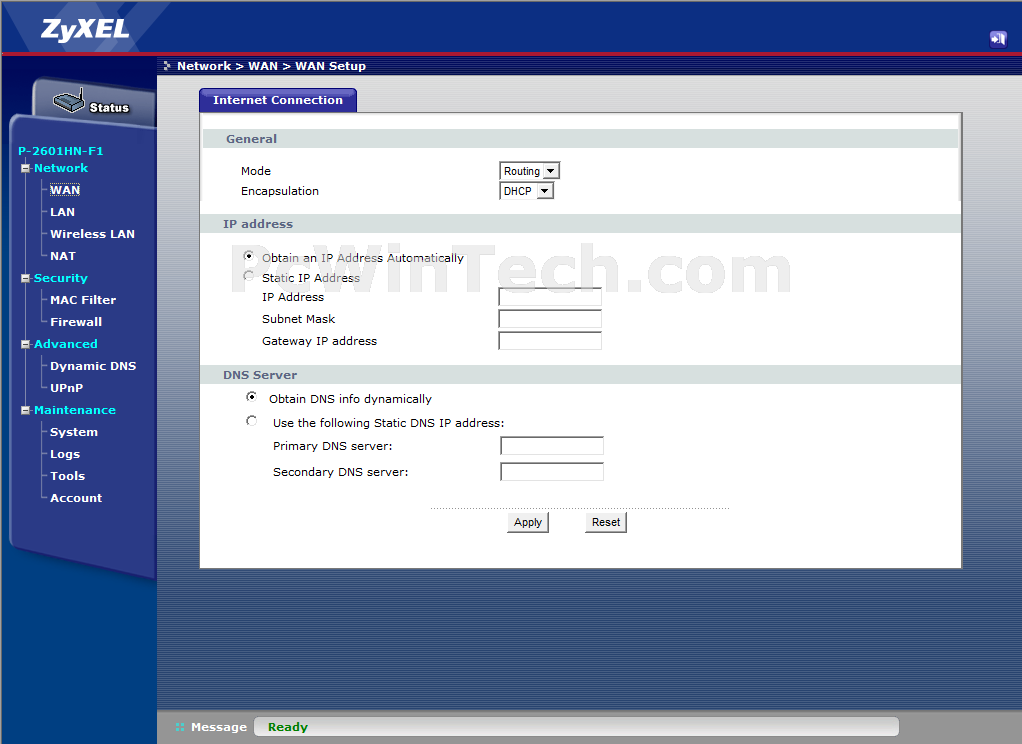Open the MAC Filter page
Image resolution: width=1022 pixels, height=744 pixels.
point(83,300)
